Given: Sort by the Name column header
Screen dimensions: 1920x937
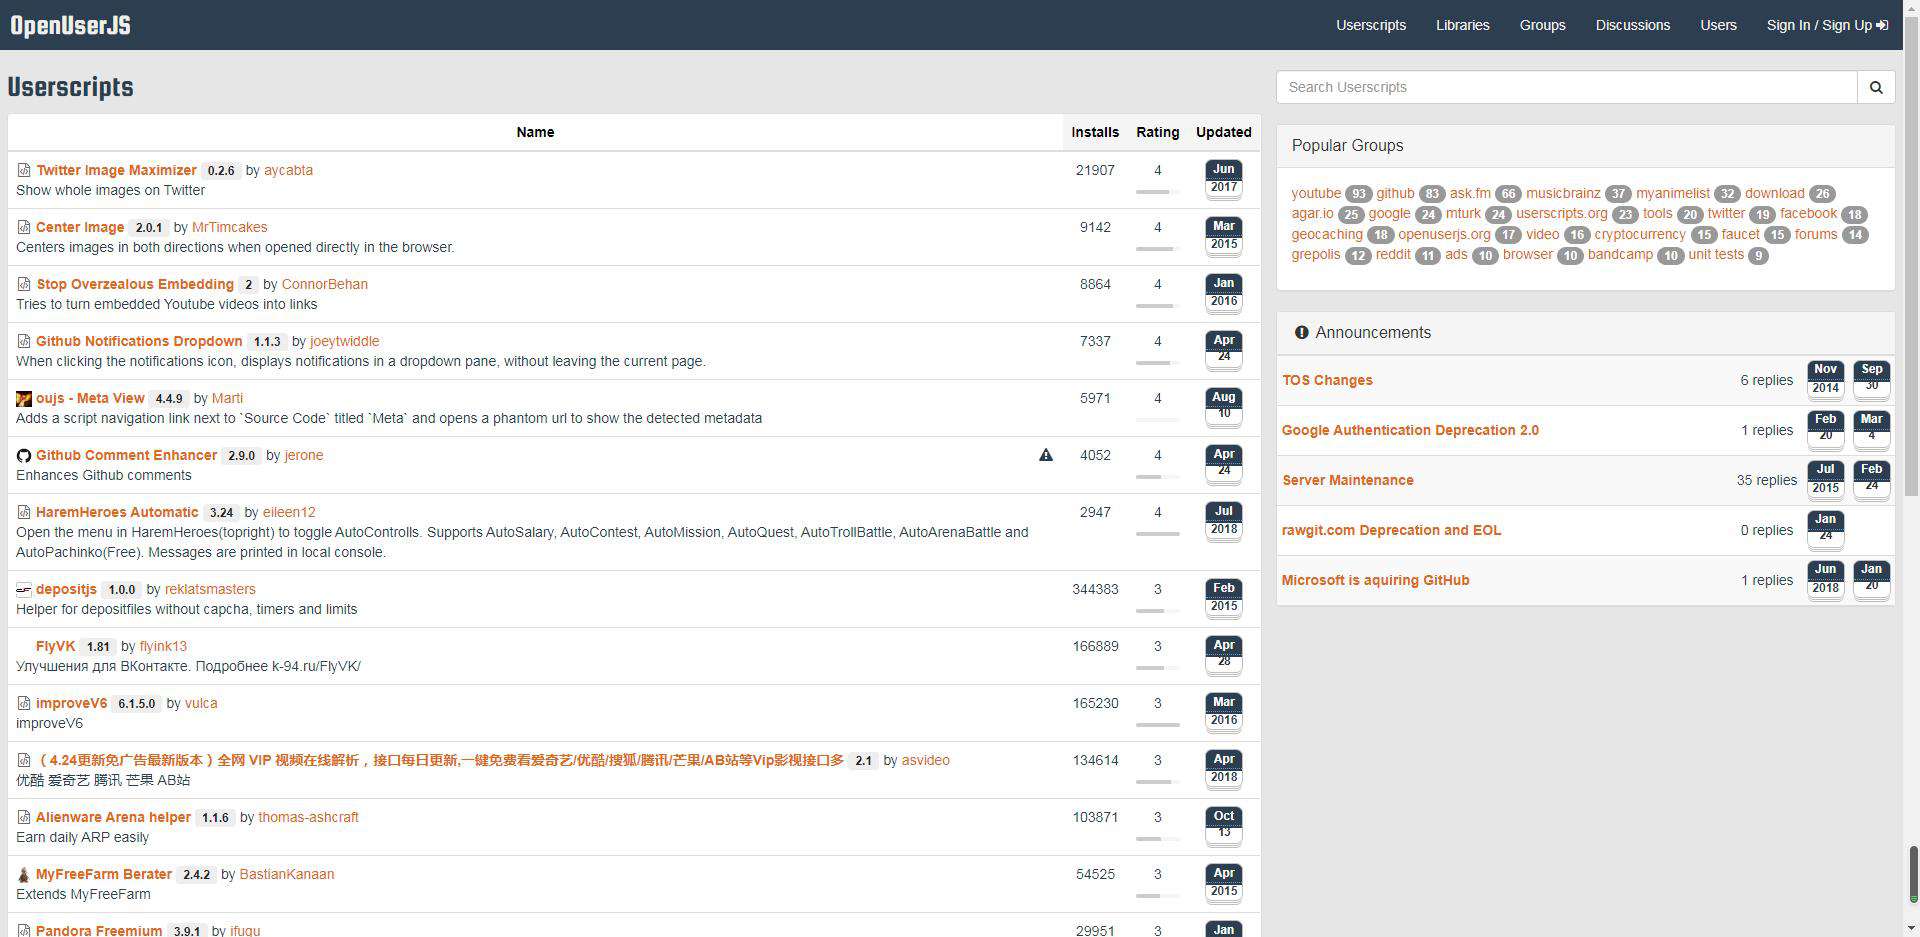Looking at the screenshot, I should [x=535, y=132].
